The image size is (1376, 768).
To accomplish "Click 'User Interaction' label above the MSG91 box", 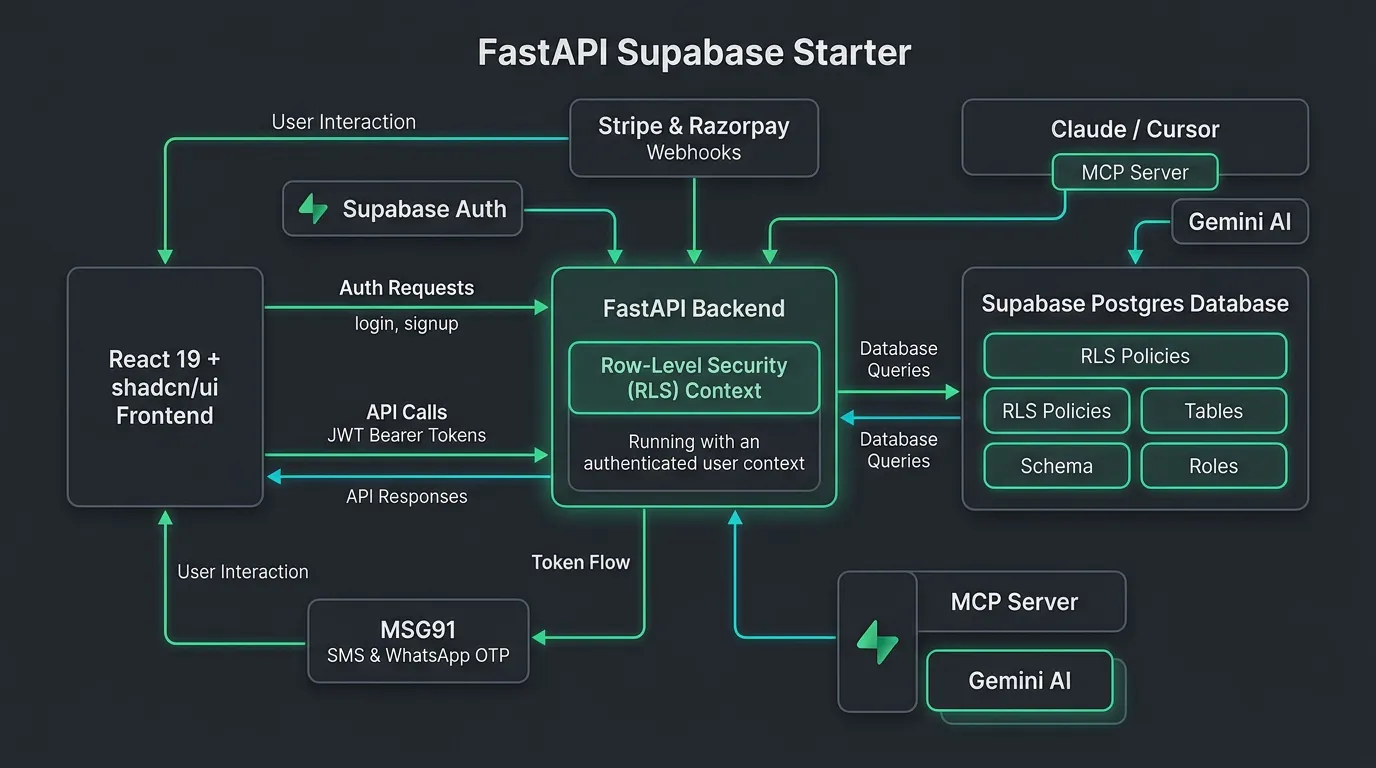I will pos(243,572).
